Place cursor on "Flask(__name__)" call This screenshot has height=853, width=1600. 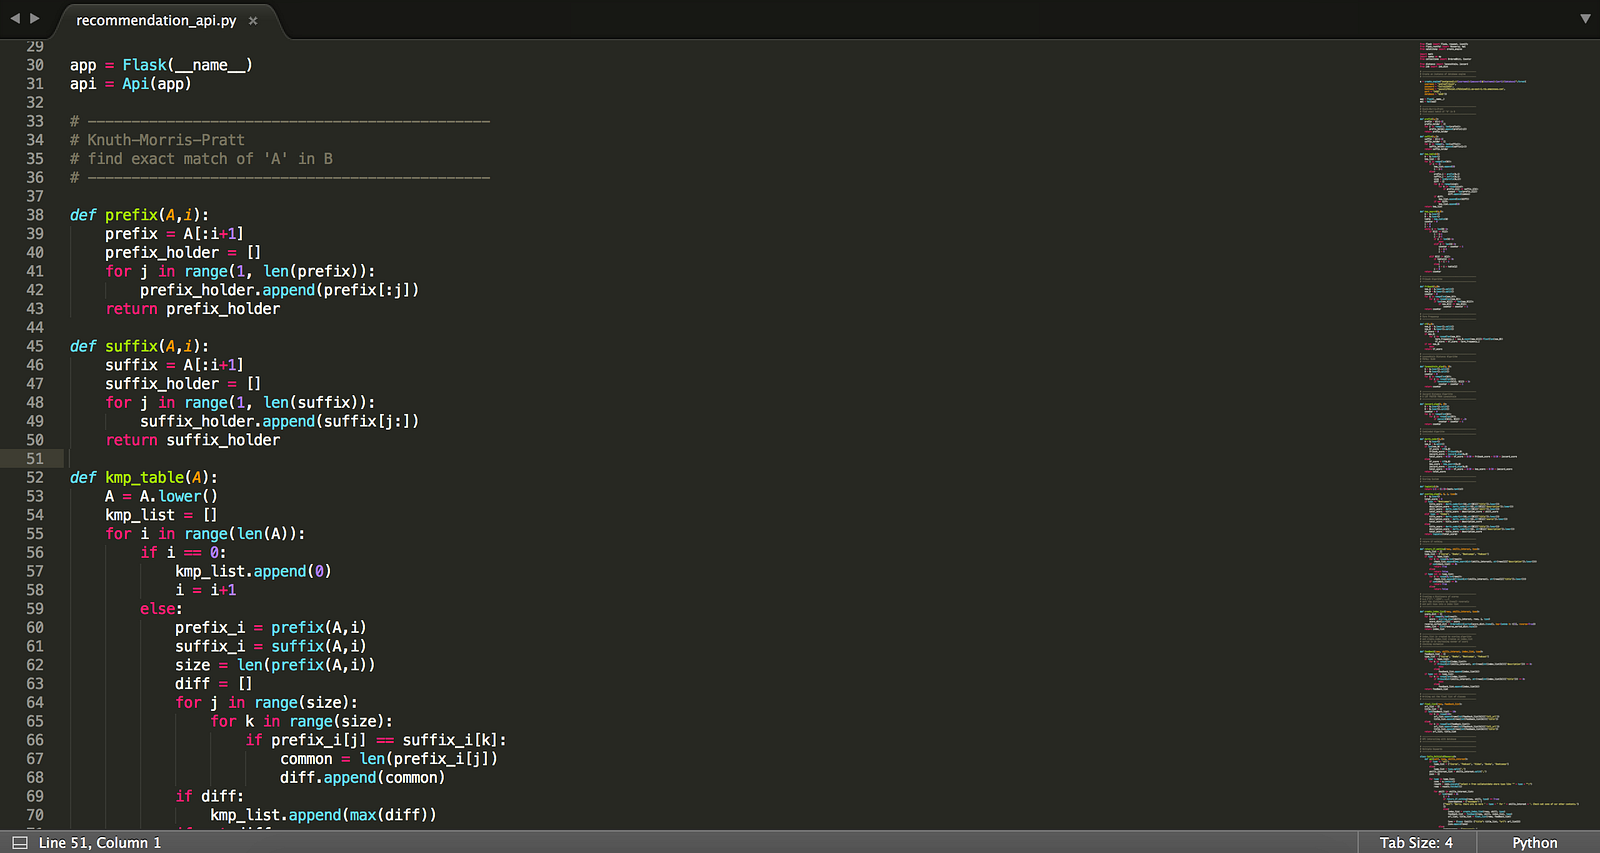pyautogui.click(x=187, y=65)
